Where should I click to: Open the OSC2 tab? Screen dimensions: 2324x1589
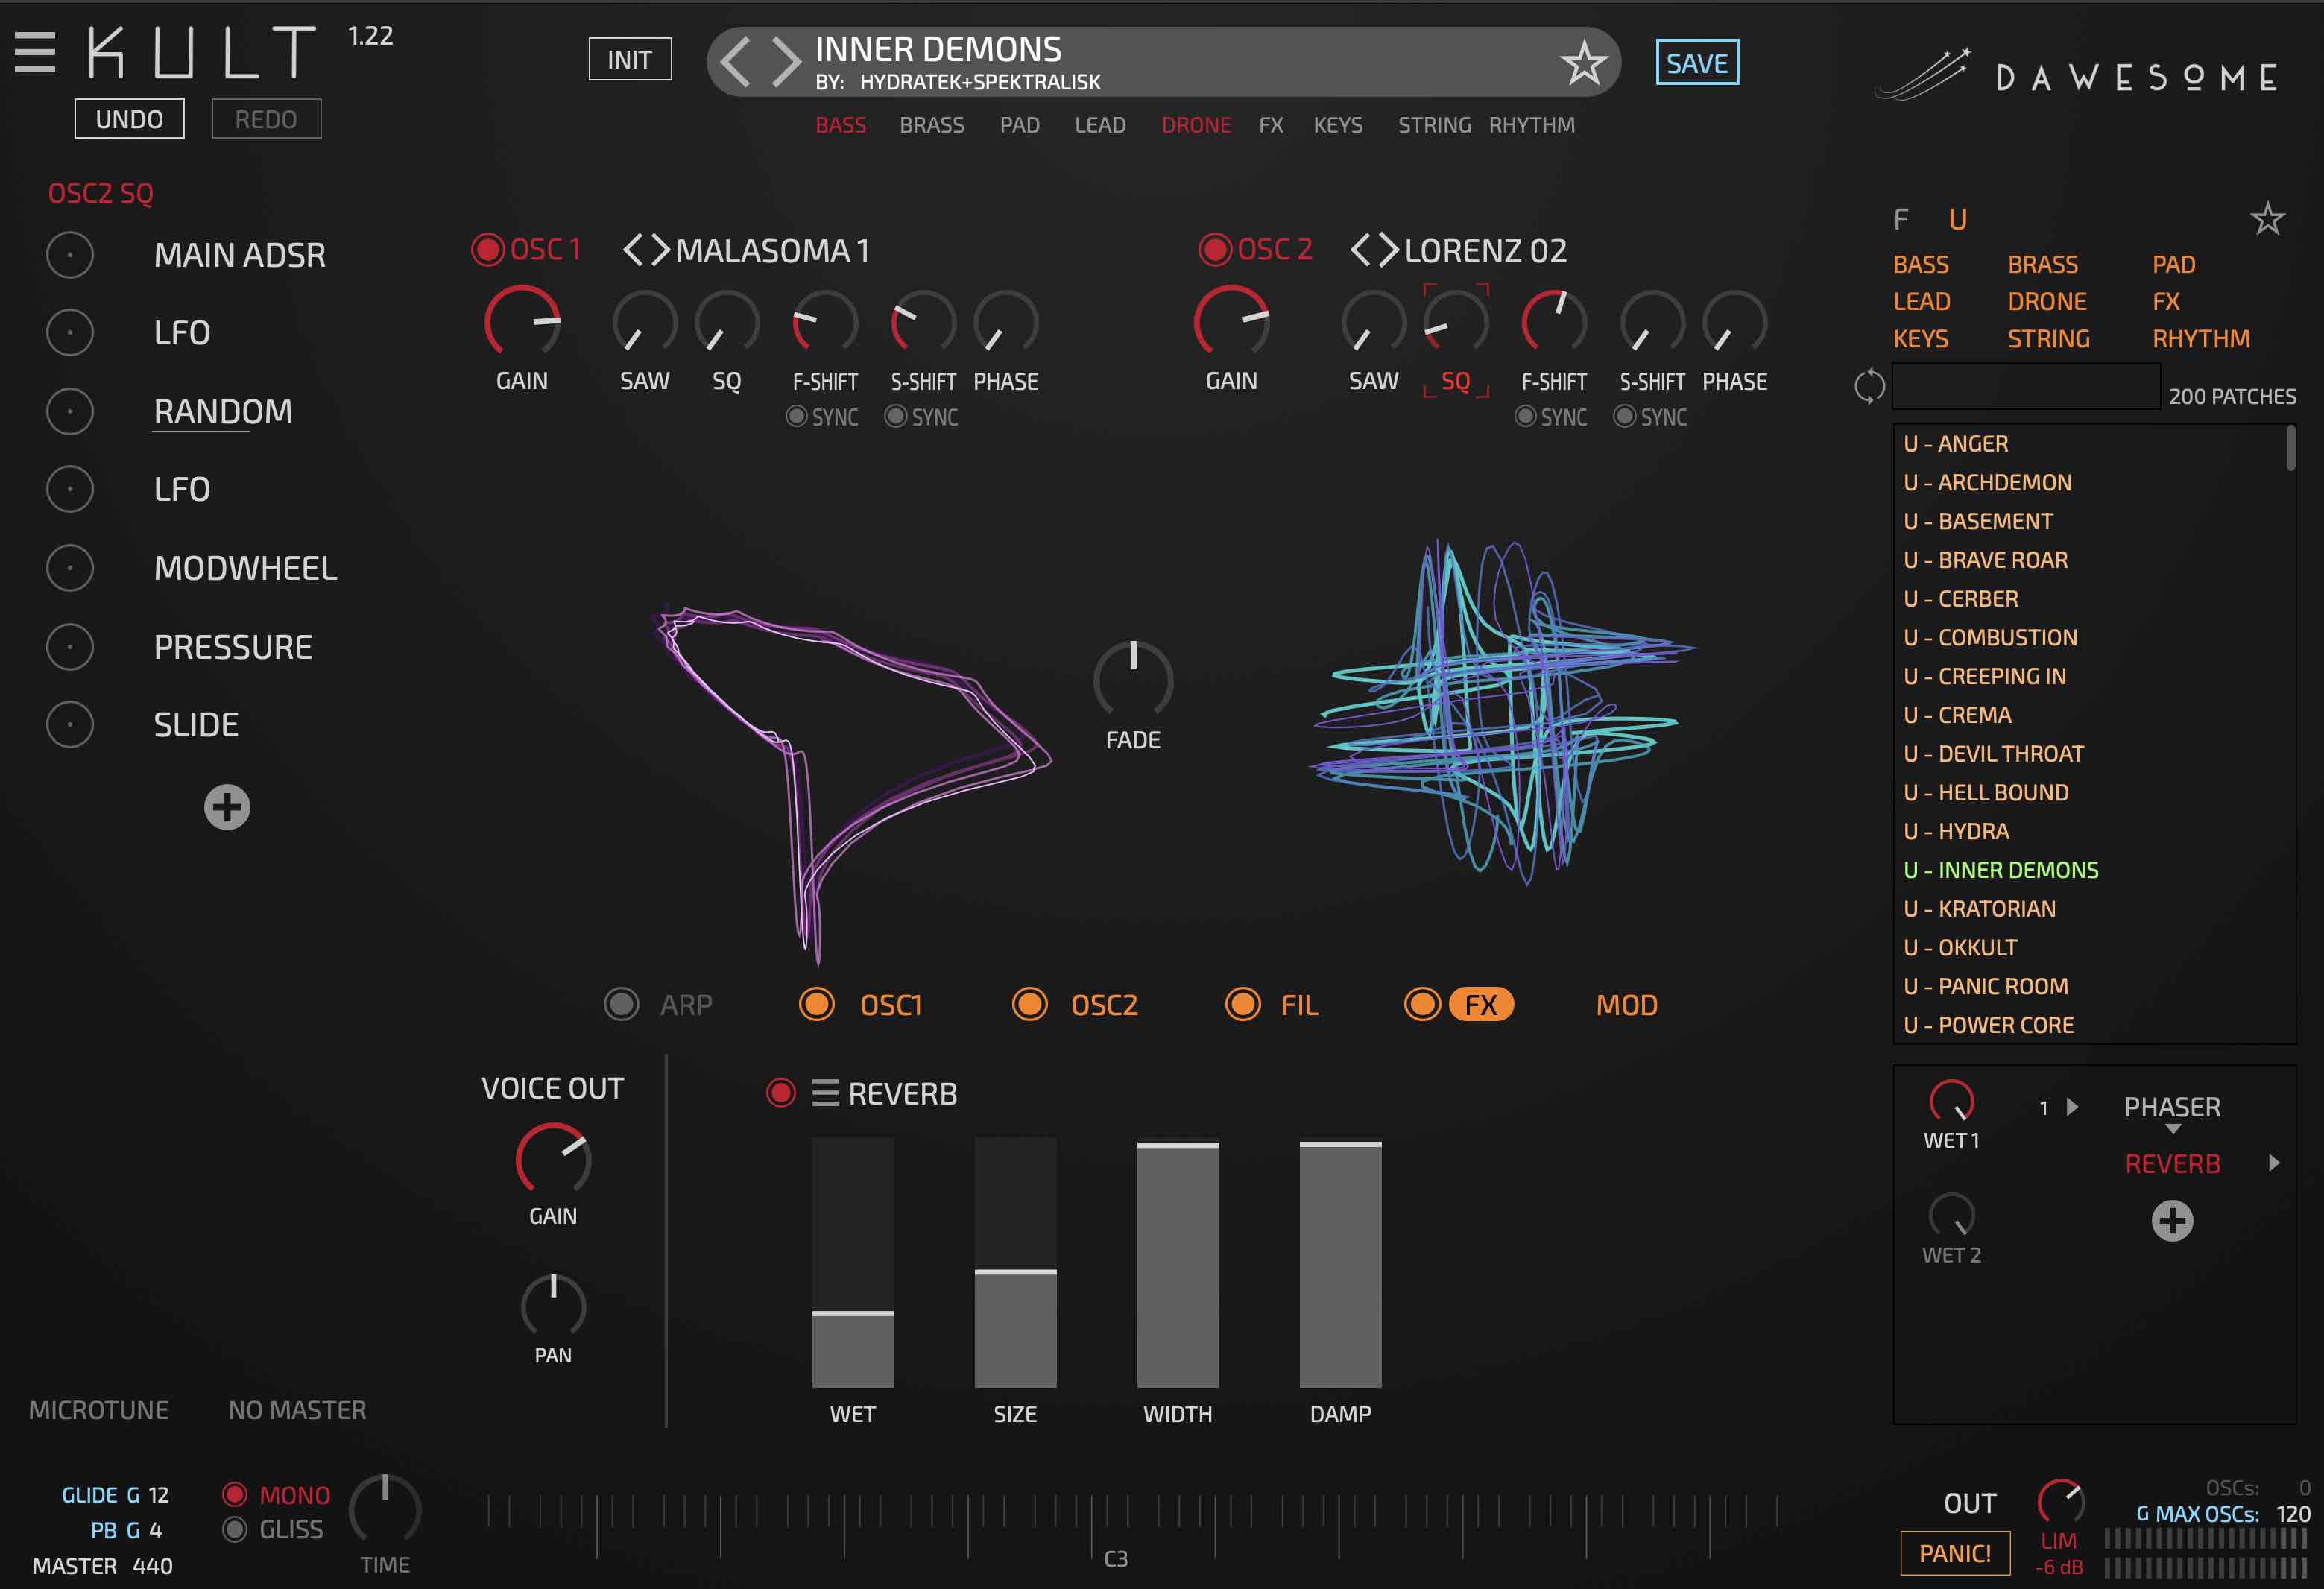pos(1104,1005)
